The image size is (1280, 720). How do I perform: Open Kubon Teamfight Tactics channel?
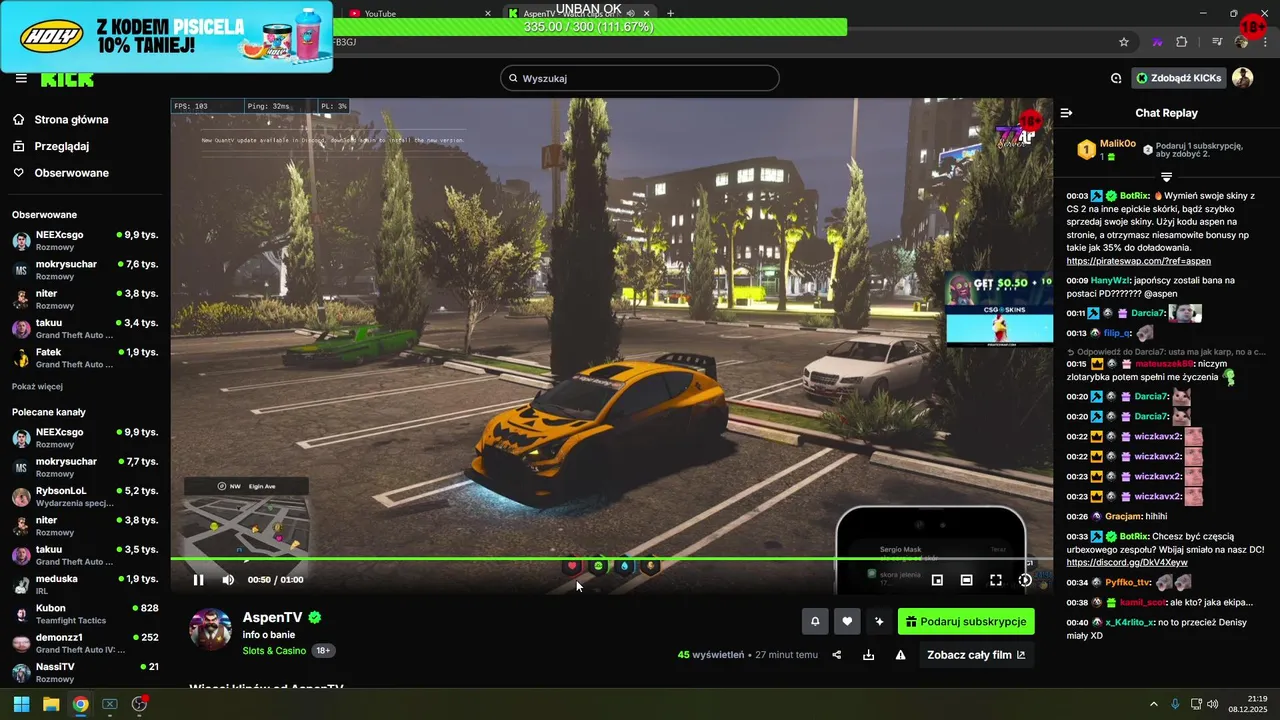click(85, 614)
